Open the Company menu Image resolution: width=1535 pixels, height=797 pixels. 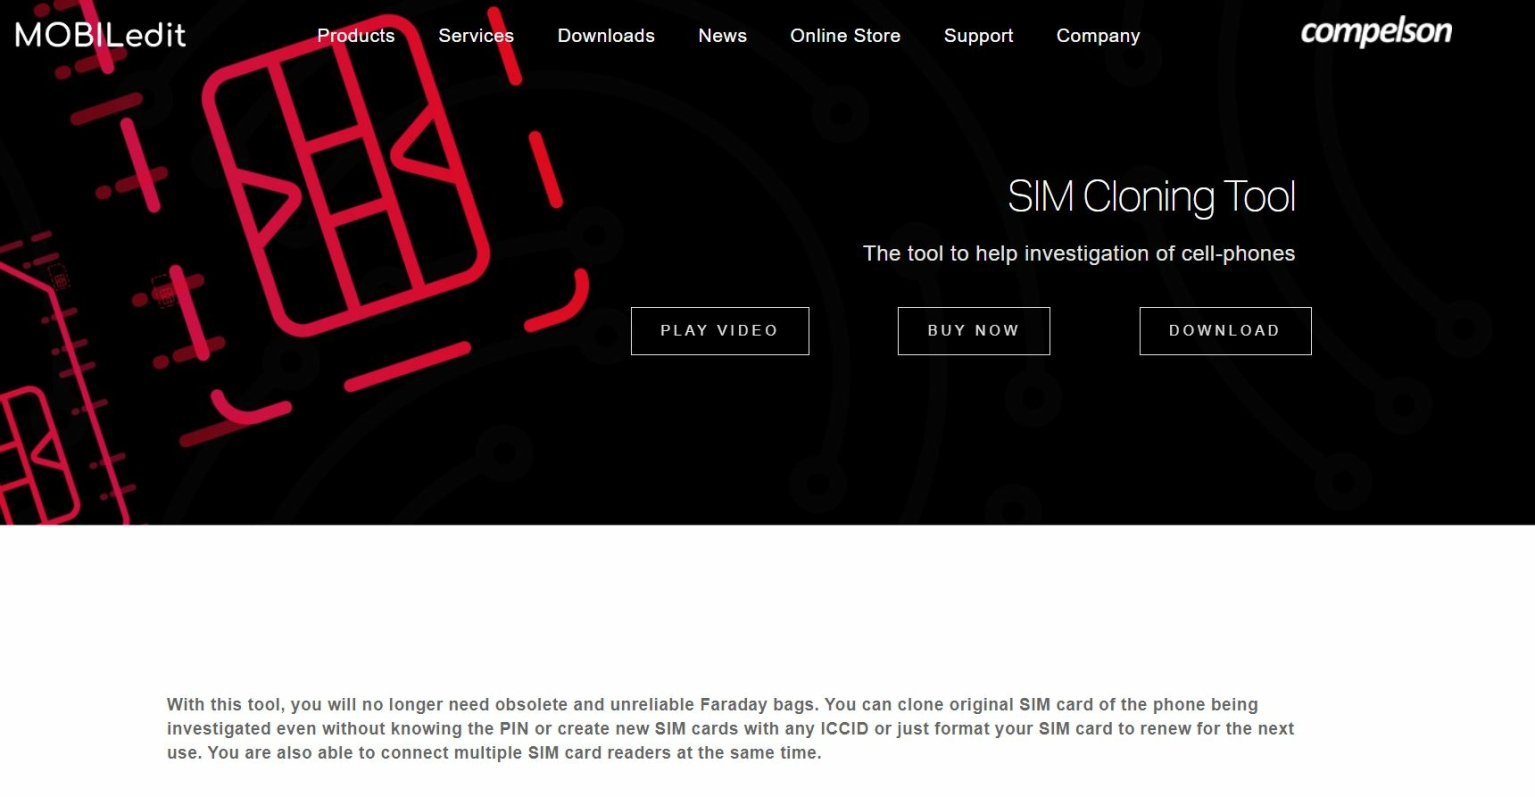[1098, 36]
